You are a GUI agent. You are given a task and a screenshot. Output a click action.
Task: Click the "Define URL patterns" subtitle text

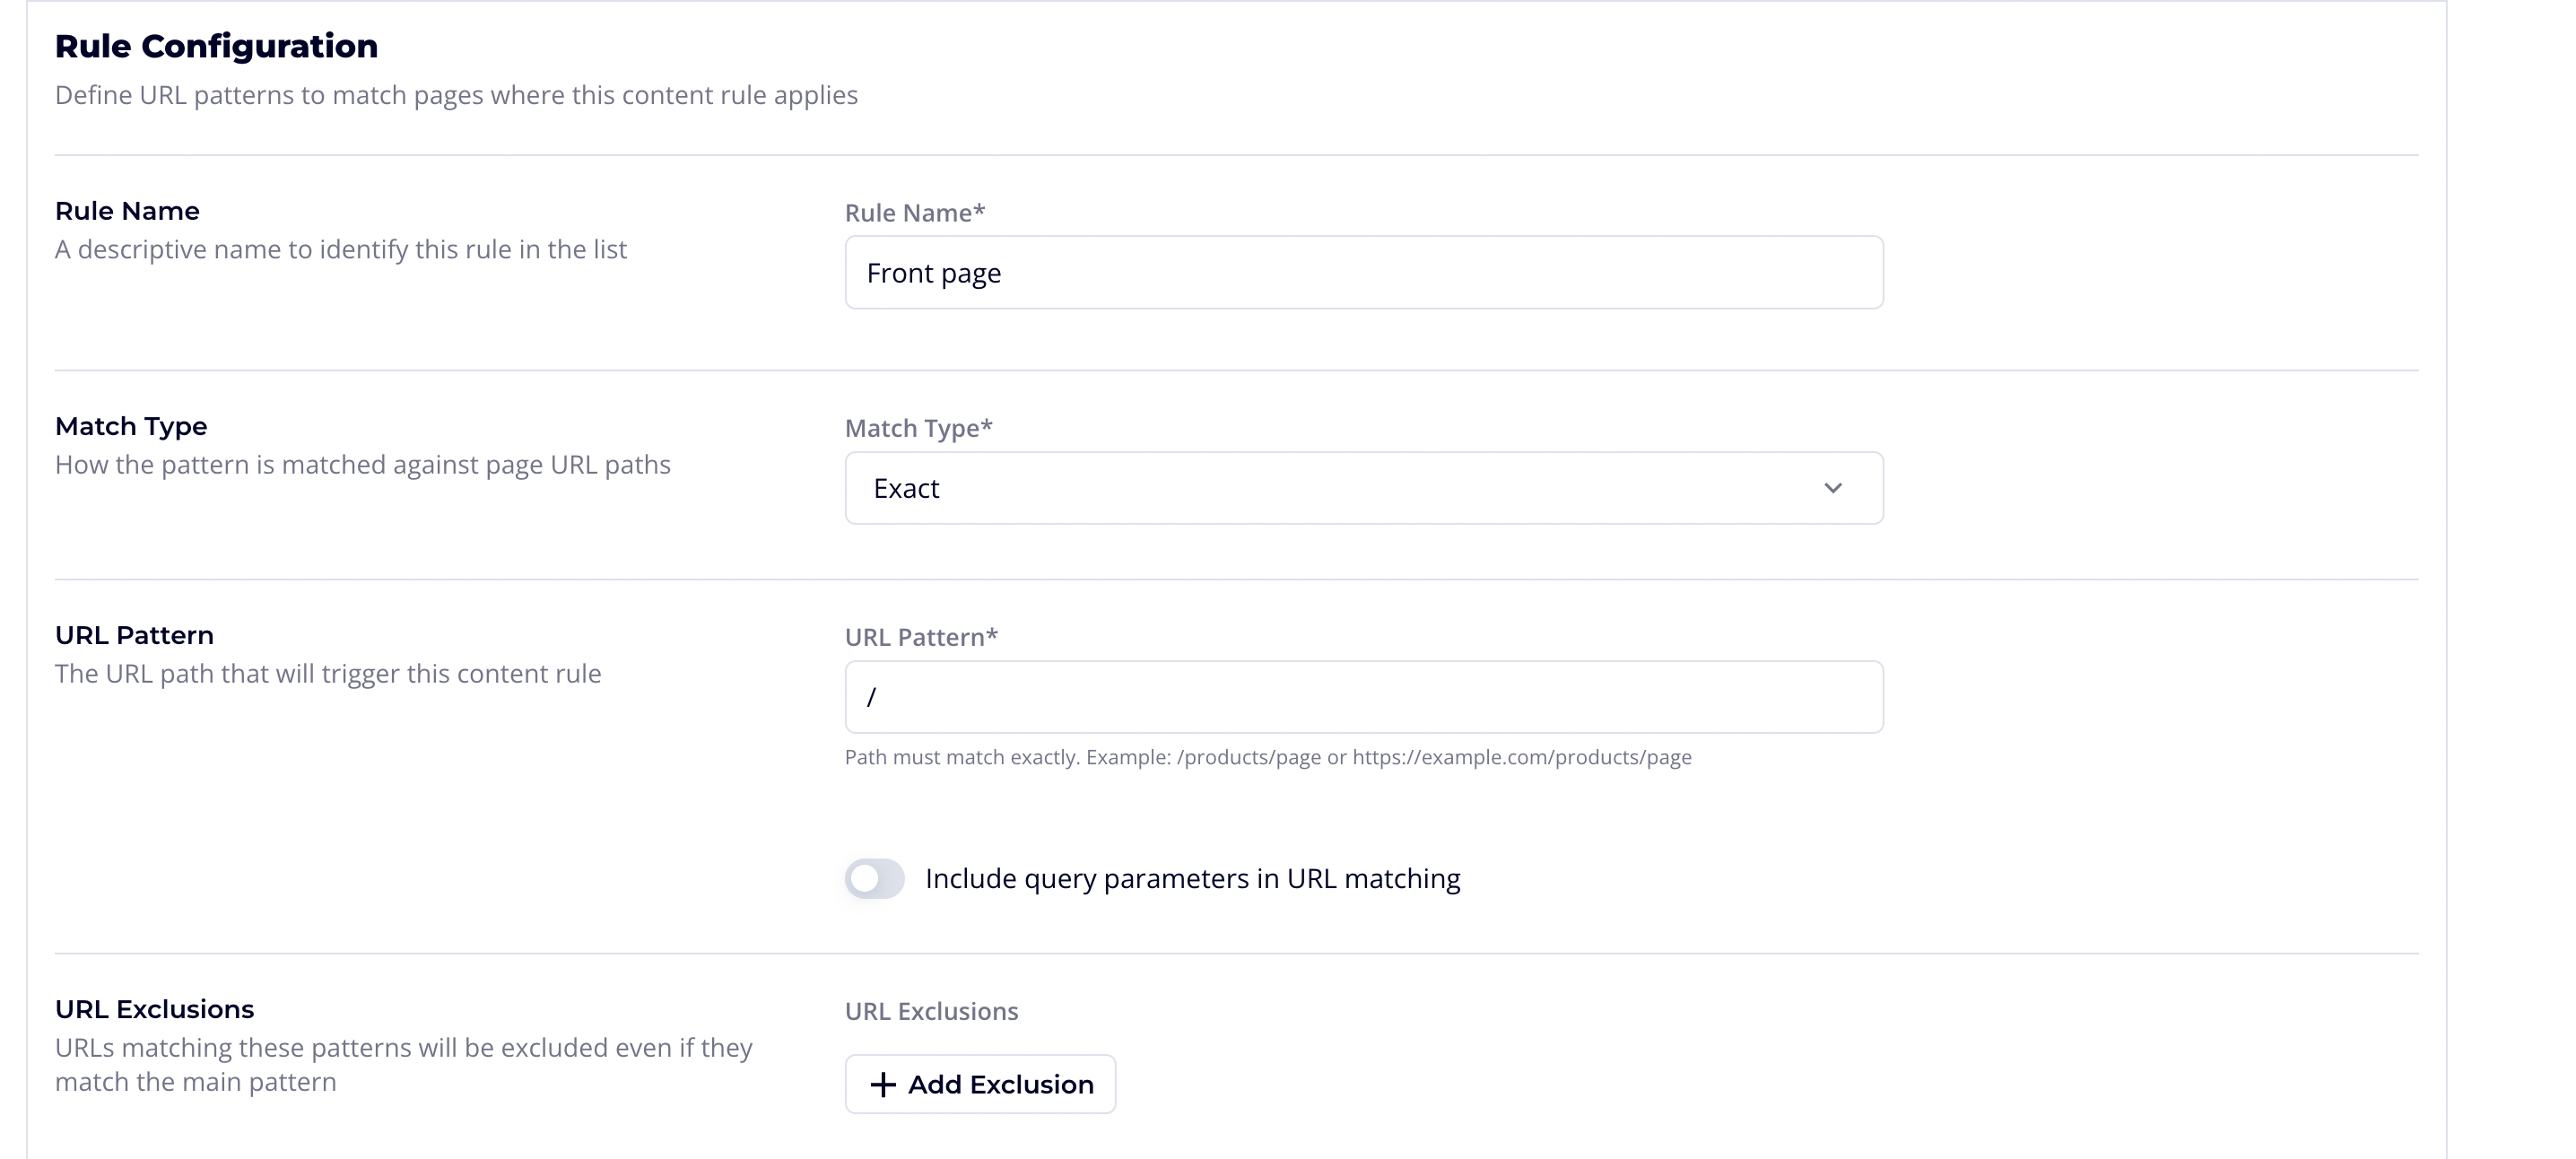[456, 95]
